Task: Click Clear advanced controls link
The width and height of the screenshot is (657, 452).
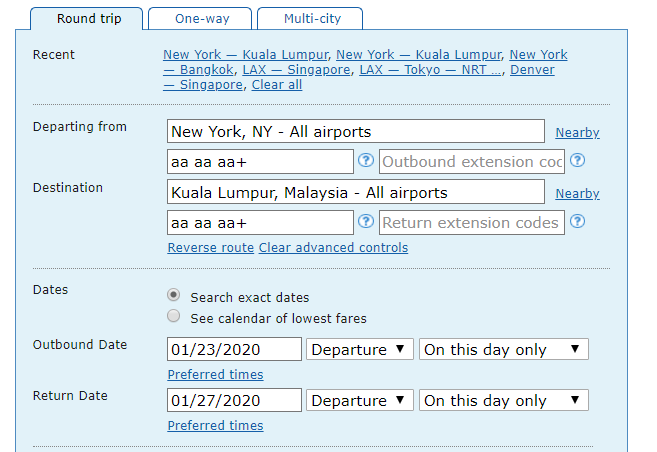Action: (x=333, y=248)
